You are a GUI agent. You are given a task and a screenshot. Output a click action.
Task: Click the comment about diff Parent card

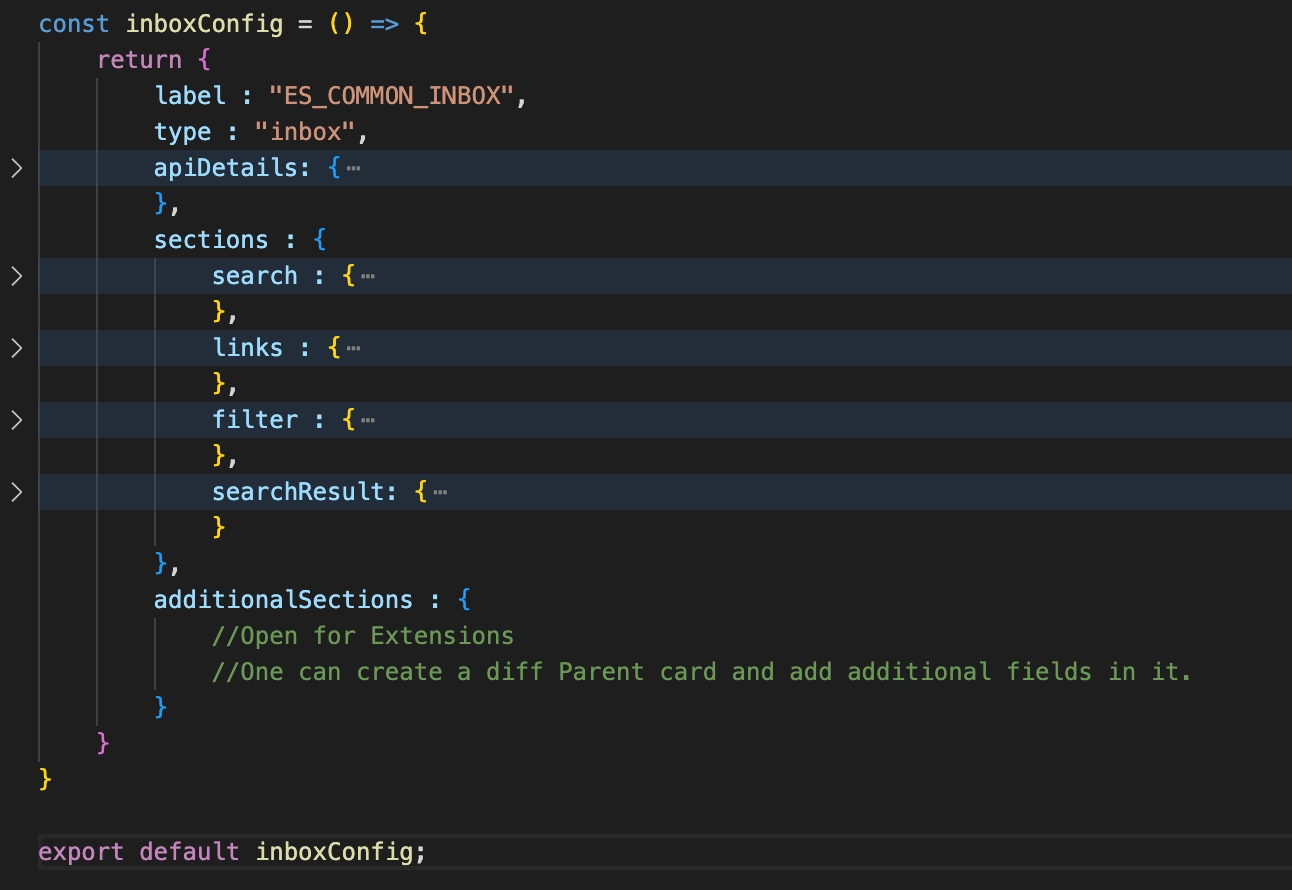702,672
